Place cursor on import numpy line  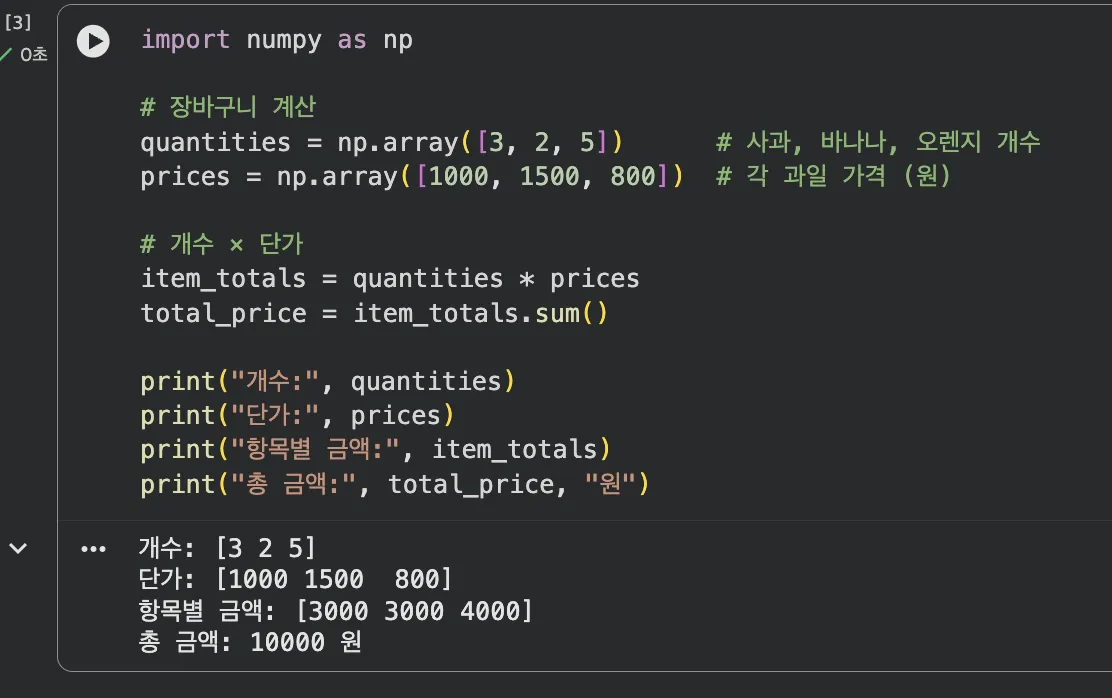tap(276, 40)
